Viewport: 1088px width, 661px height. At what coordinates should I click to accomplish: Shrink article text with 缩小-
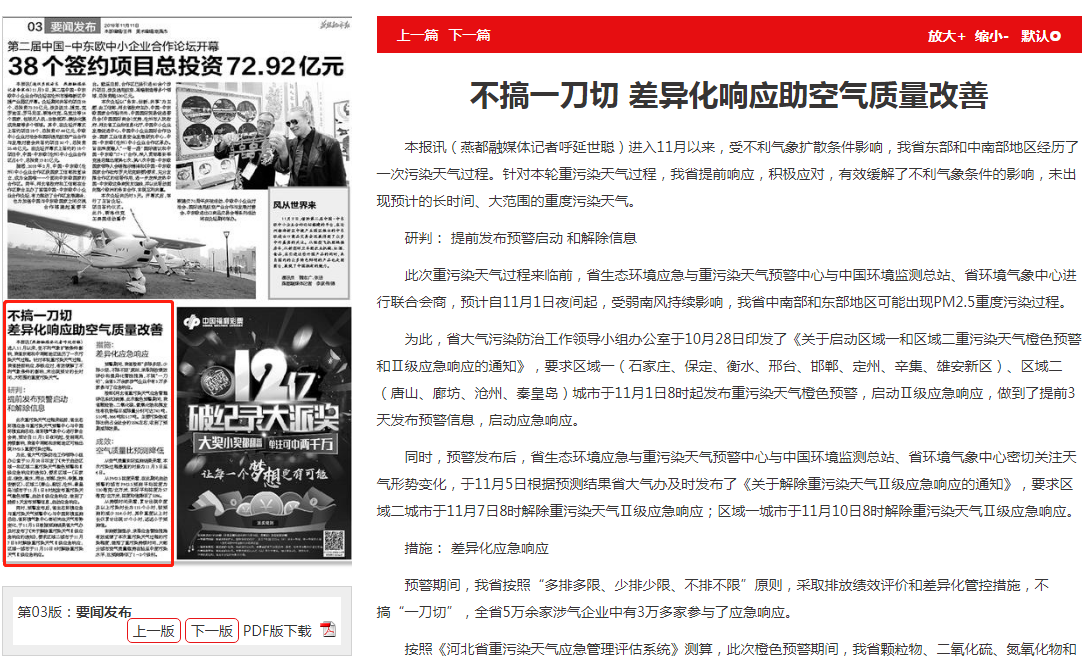point(991,35)
